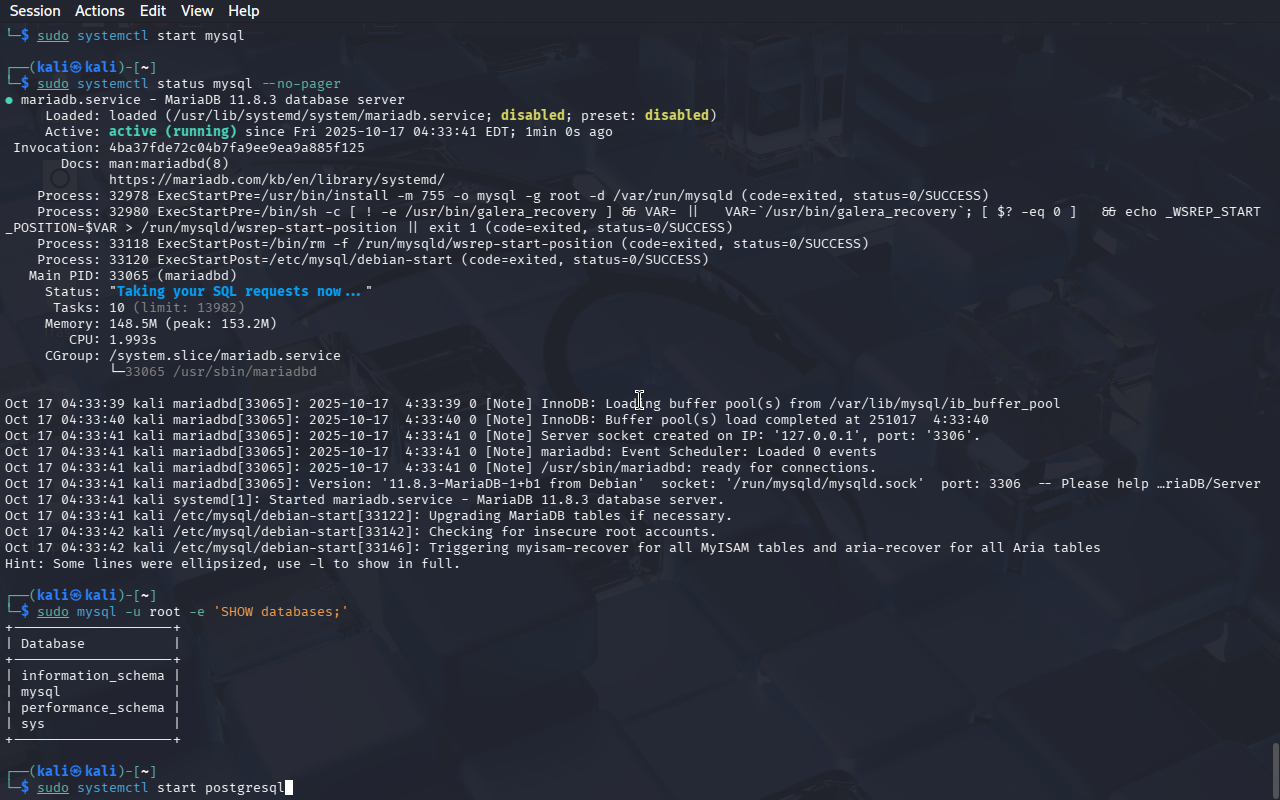Open the Session menu

(35, 11)
